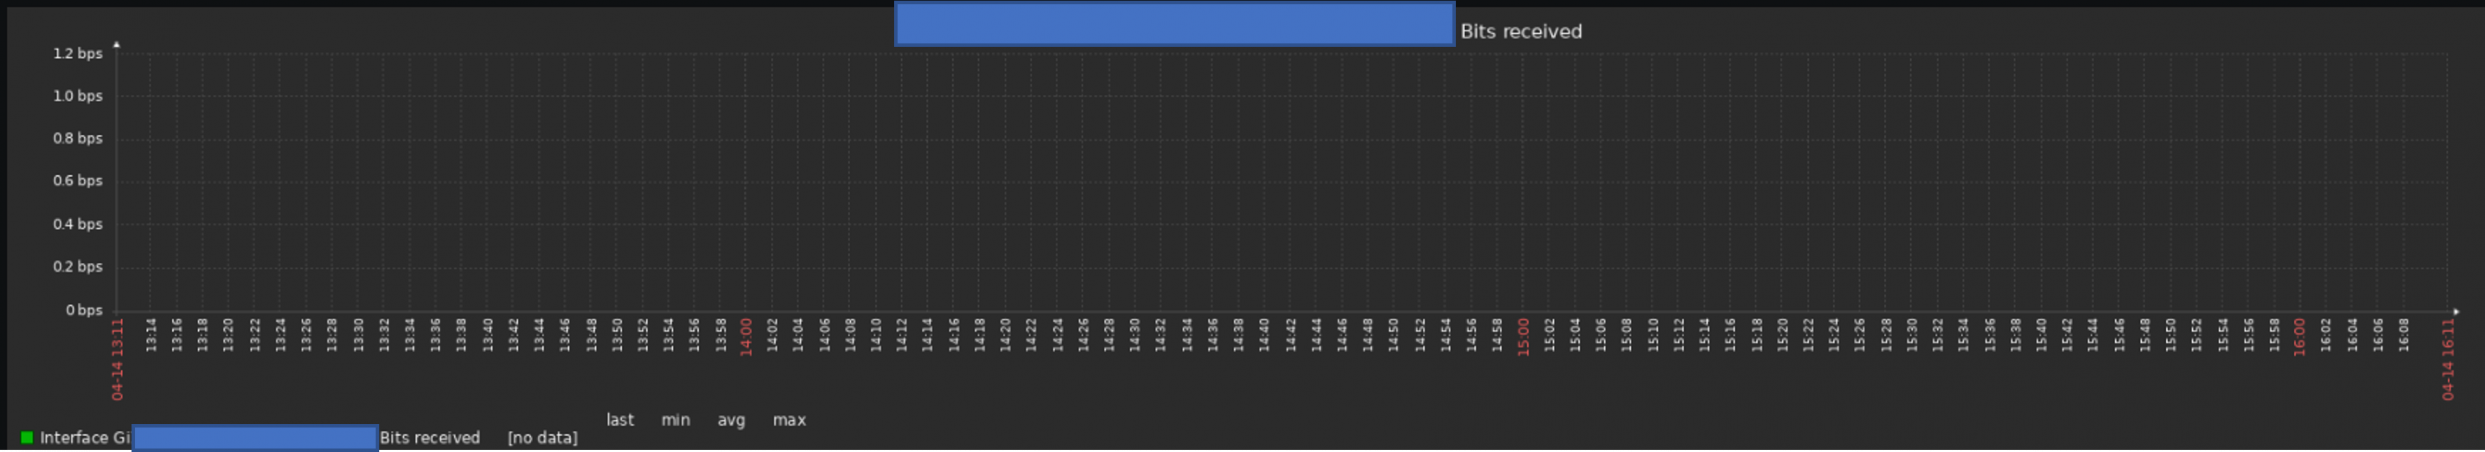Click the 'max' legend column header
2485x452 pixels.
click(x=789, y=420)
